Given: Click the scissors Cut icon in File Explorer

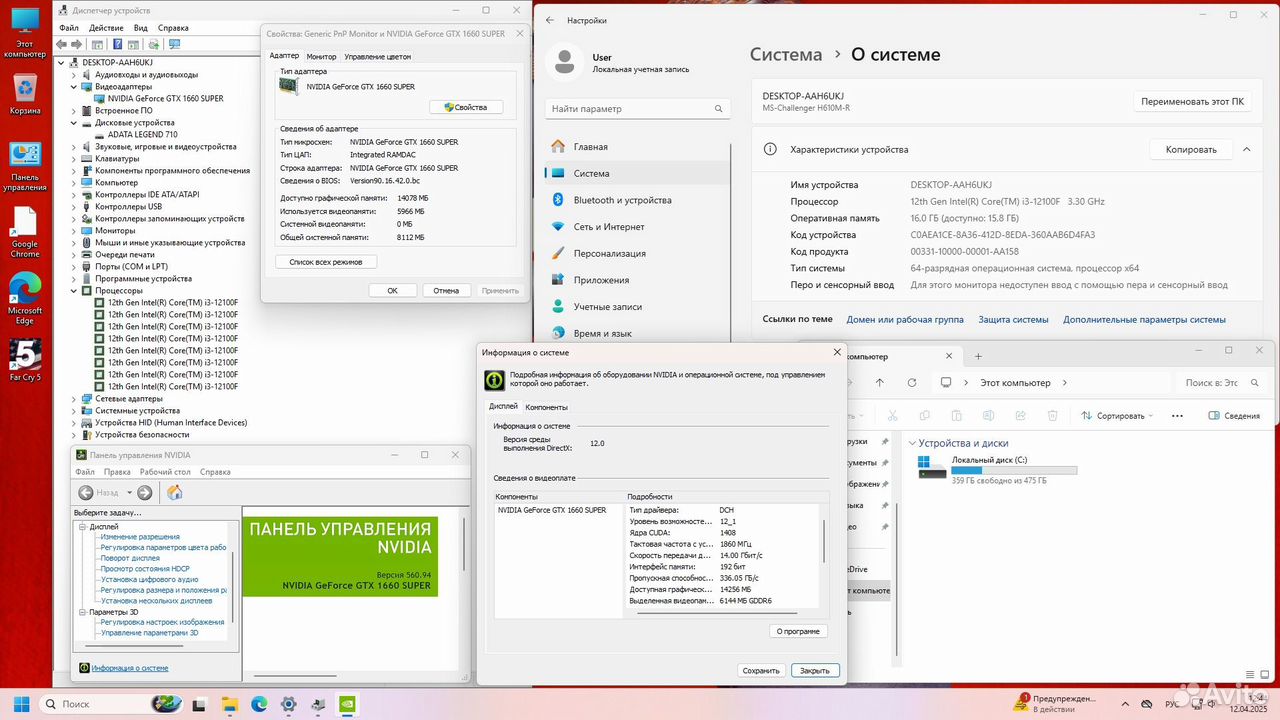Looking at the screenshot, I should (891, 415).
